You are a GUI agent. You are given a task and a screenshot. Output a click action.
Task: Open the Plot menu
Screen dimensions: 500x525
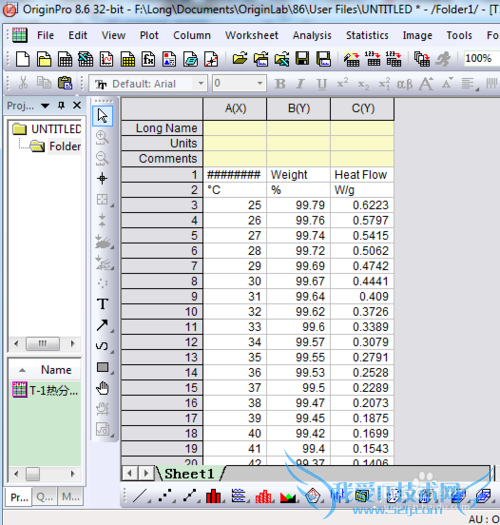[x=149, y=35]
